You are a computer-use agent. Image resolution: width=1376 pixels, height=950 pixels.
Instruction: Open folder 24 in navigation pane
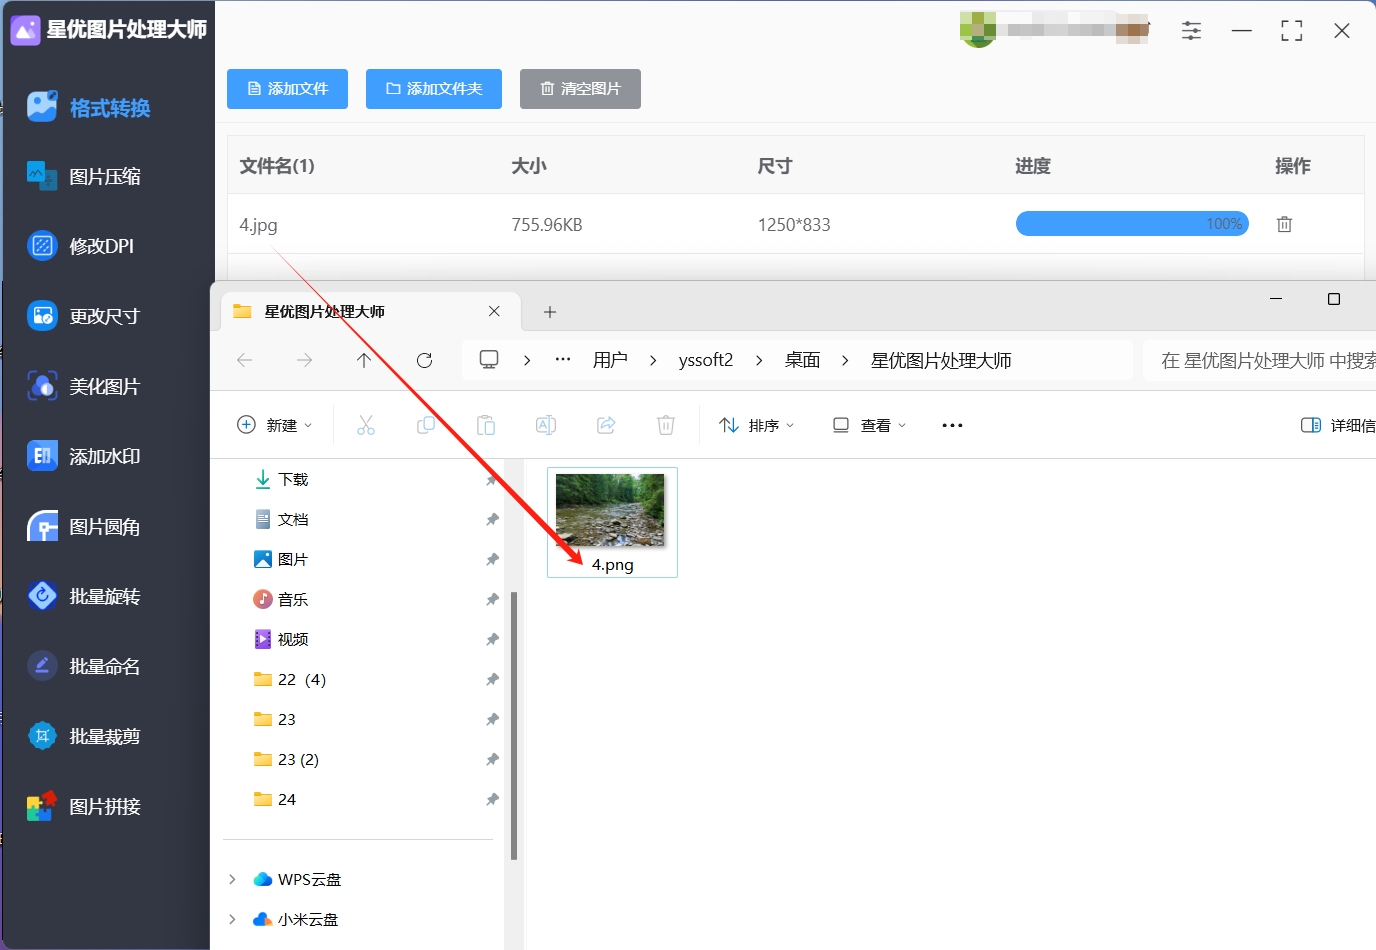click(275, 800)
